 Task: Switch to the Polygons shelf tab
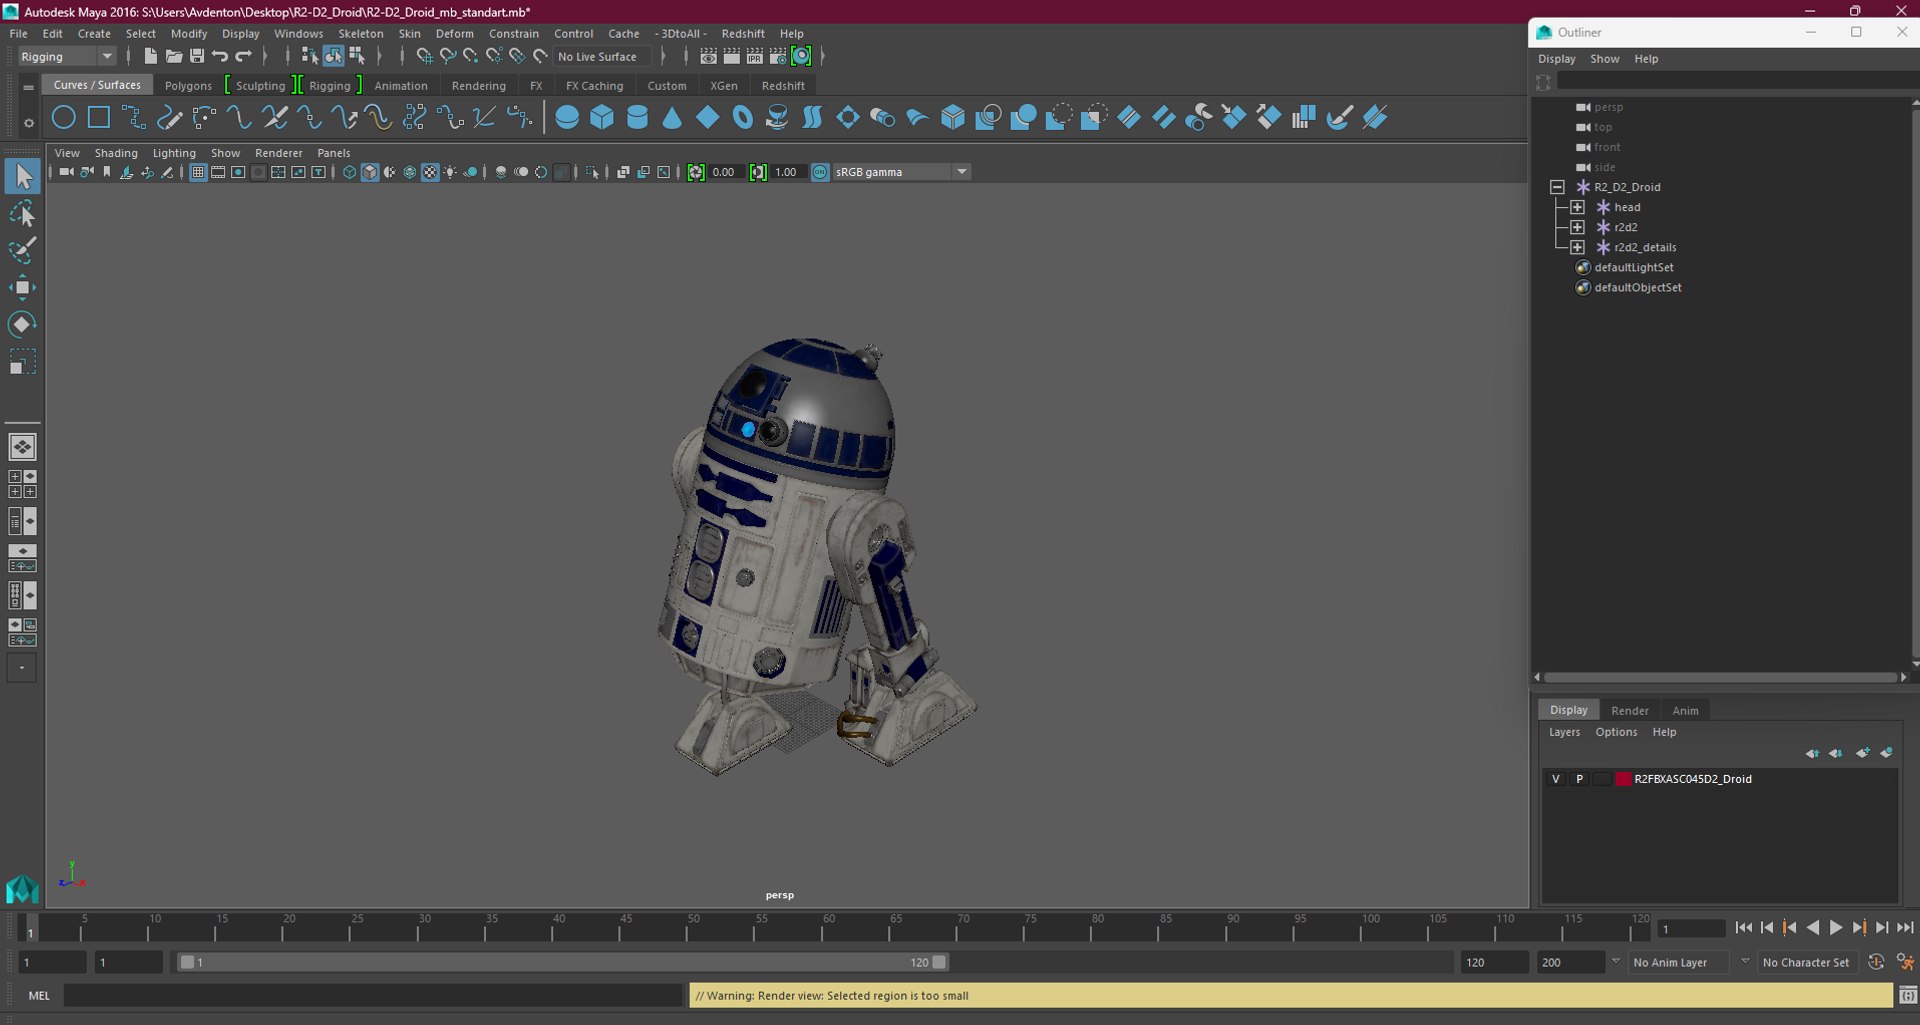(188, 86)
